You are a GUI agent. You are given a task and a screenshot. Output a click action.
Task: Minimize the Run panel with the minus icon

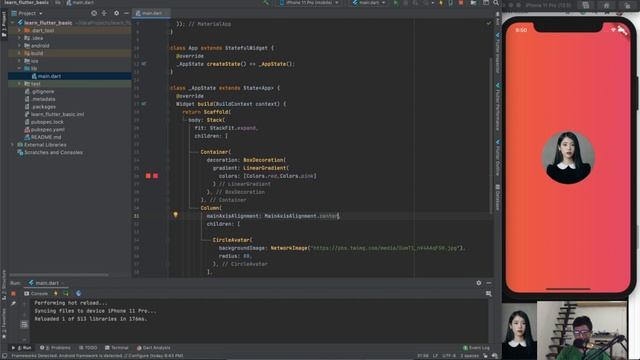pyautogui.click(x=489, y=283)
